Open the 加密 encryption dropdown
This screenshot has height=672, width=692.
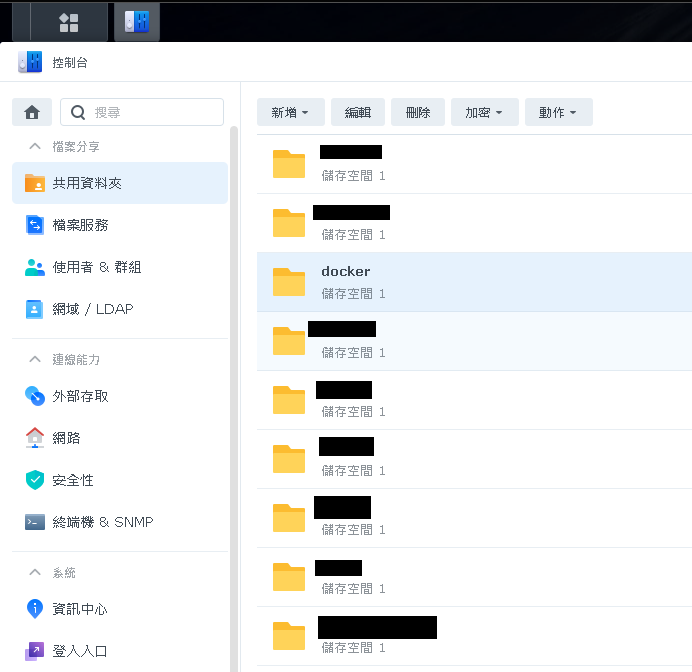(484, 112)
